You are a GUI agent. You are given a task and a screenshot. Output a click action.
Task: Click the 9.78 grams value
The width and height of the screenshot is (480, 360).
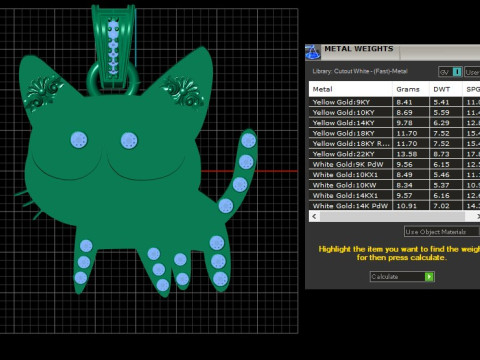(404, 123)
